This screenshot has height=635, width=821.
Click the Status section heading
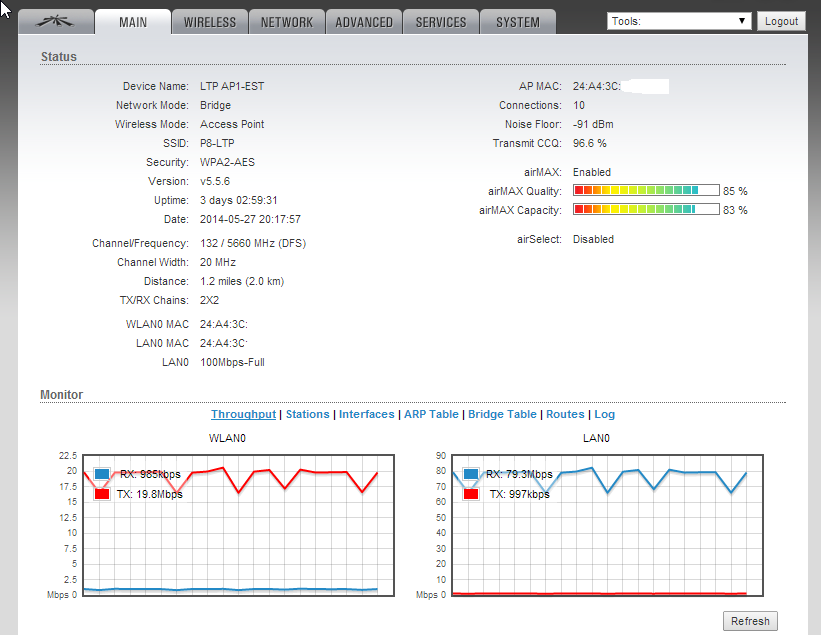tap(59, 57)
